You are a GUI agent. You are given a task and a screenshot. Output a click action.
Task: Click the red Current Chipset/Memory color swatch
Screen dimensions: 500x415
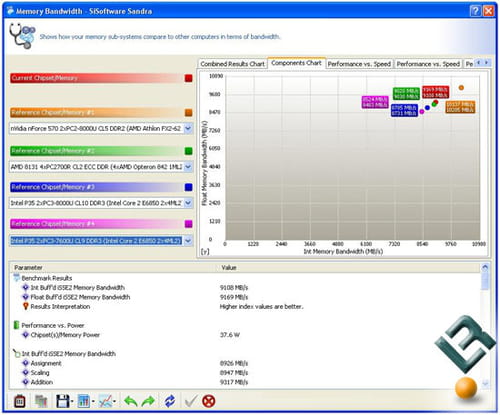[x=189, y=78]
